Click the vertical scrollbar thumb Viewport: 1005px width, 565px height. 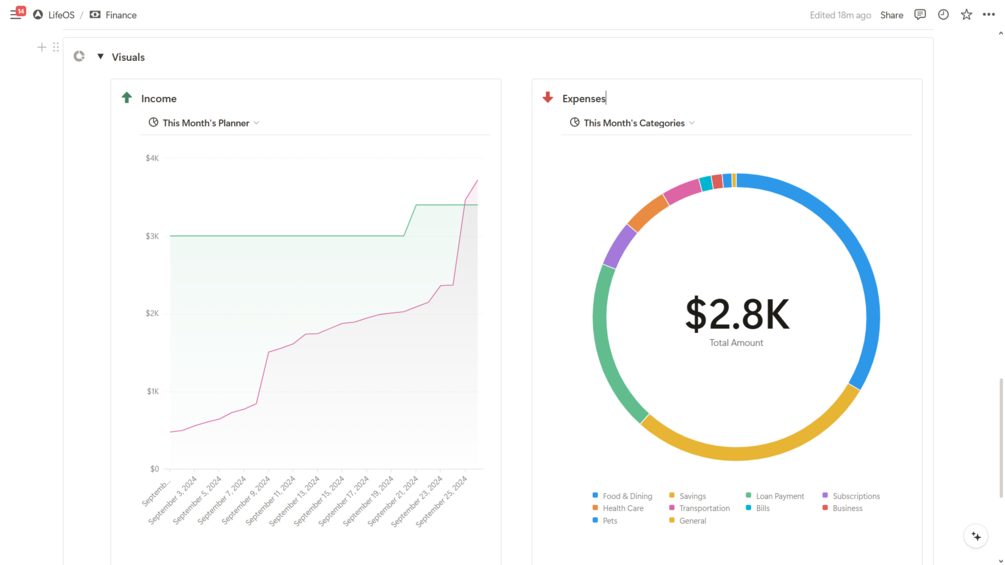[x=1001, y=438]
